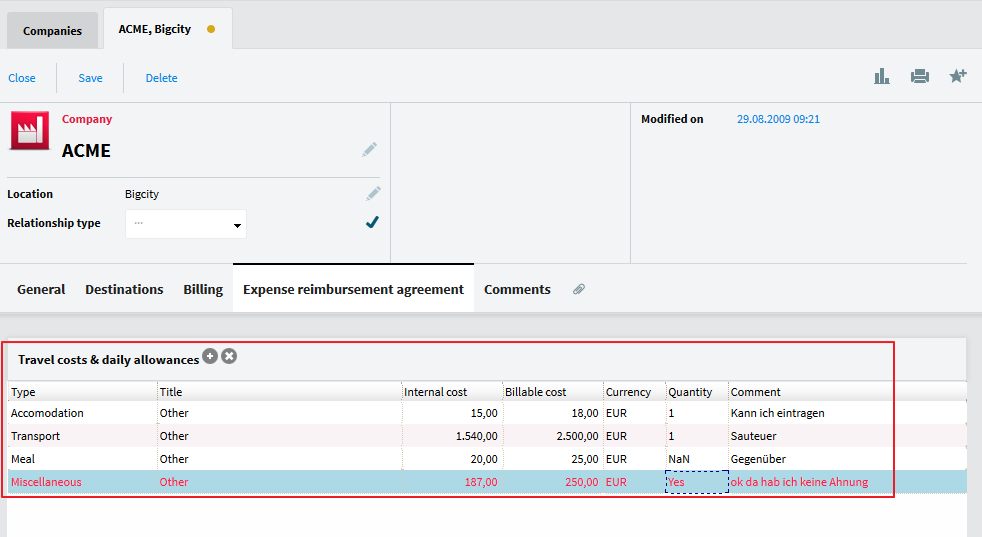
Task: Click billable cost 250,00
Action: pyautogui.click(x=582, y=482)
